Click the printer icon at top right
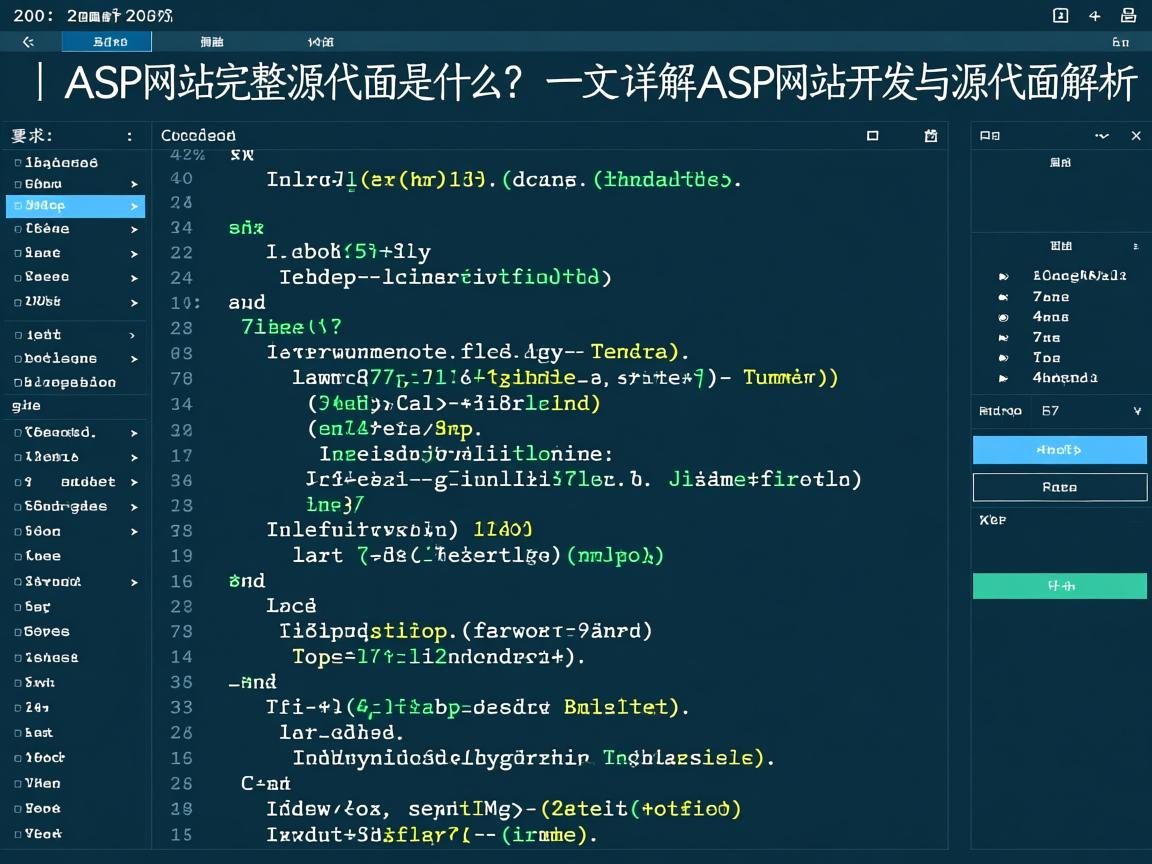This screenshot has height=864, width=1152. tap(1129, 15)
